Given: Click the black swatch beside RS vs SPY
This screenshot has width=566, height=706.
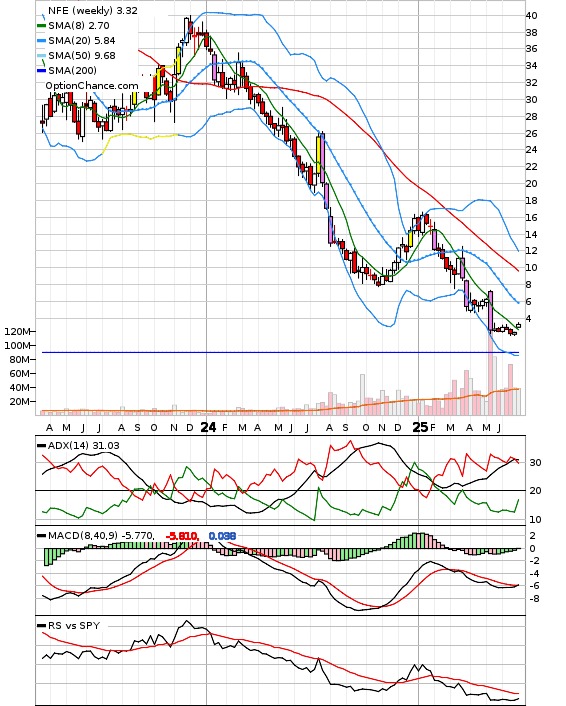Looking at the screenshot, I should 41,626.
